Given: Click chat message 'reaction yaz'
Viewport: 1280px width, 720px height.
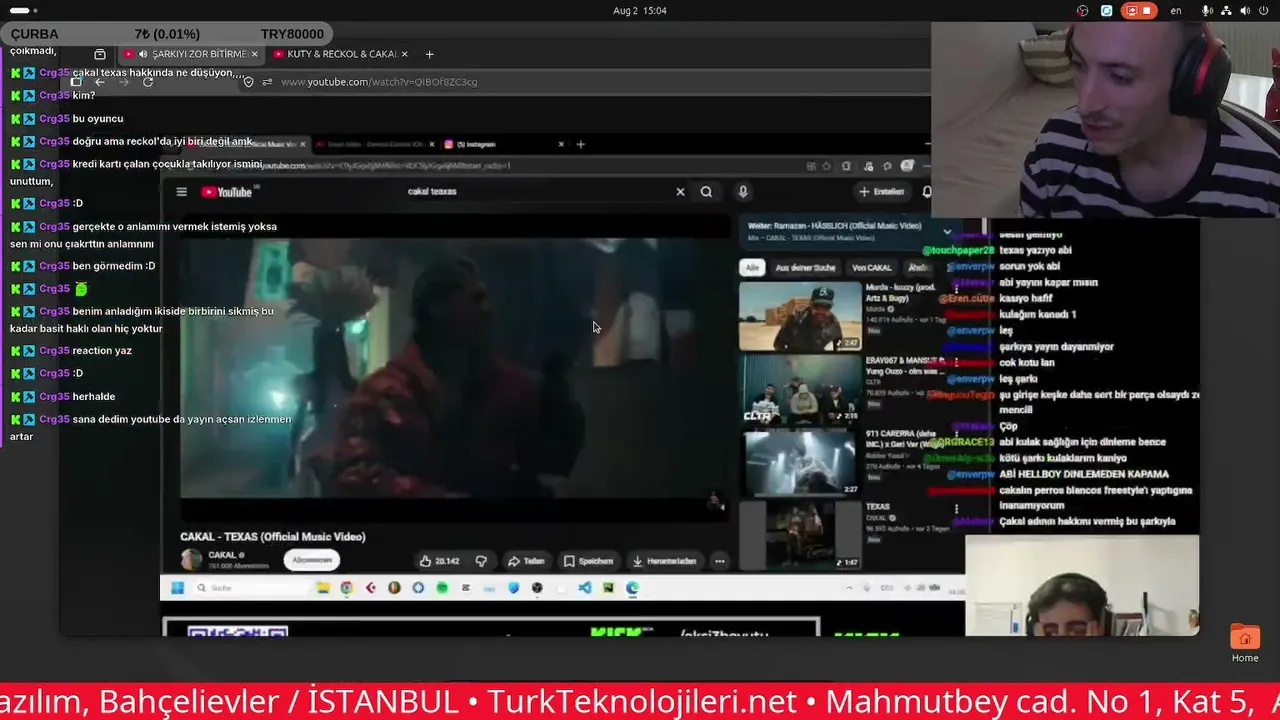Looking at the screenshot, I should coord(102,351).
